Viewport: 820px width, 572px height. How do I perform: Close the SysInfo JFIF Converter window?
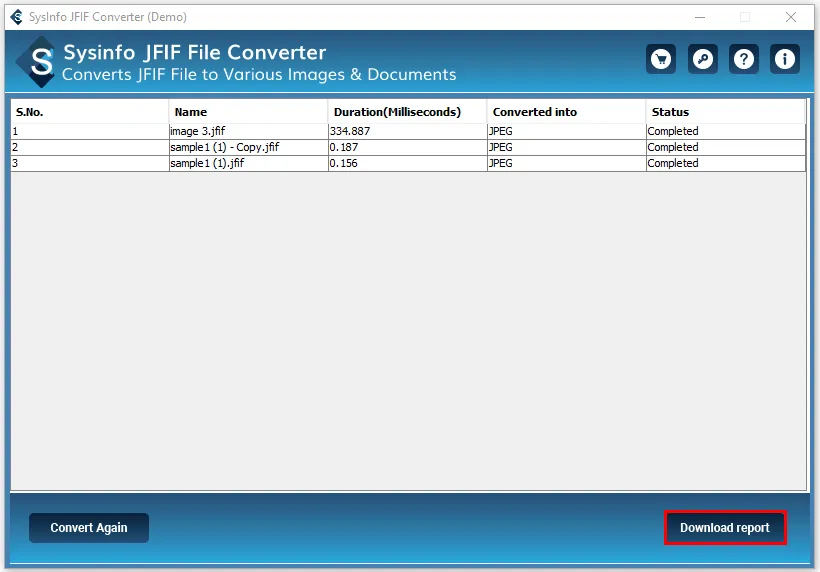point(791,17)
